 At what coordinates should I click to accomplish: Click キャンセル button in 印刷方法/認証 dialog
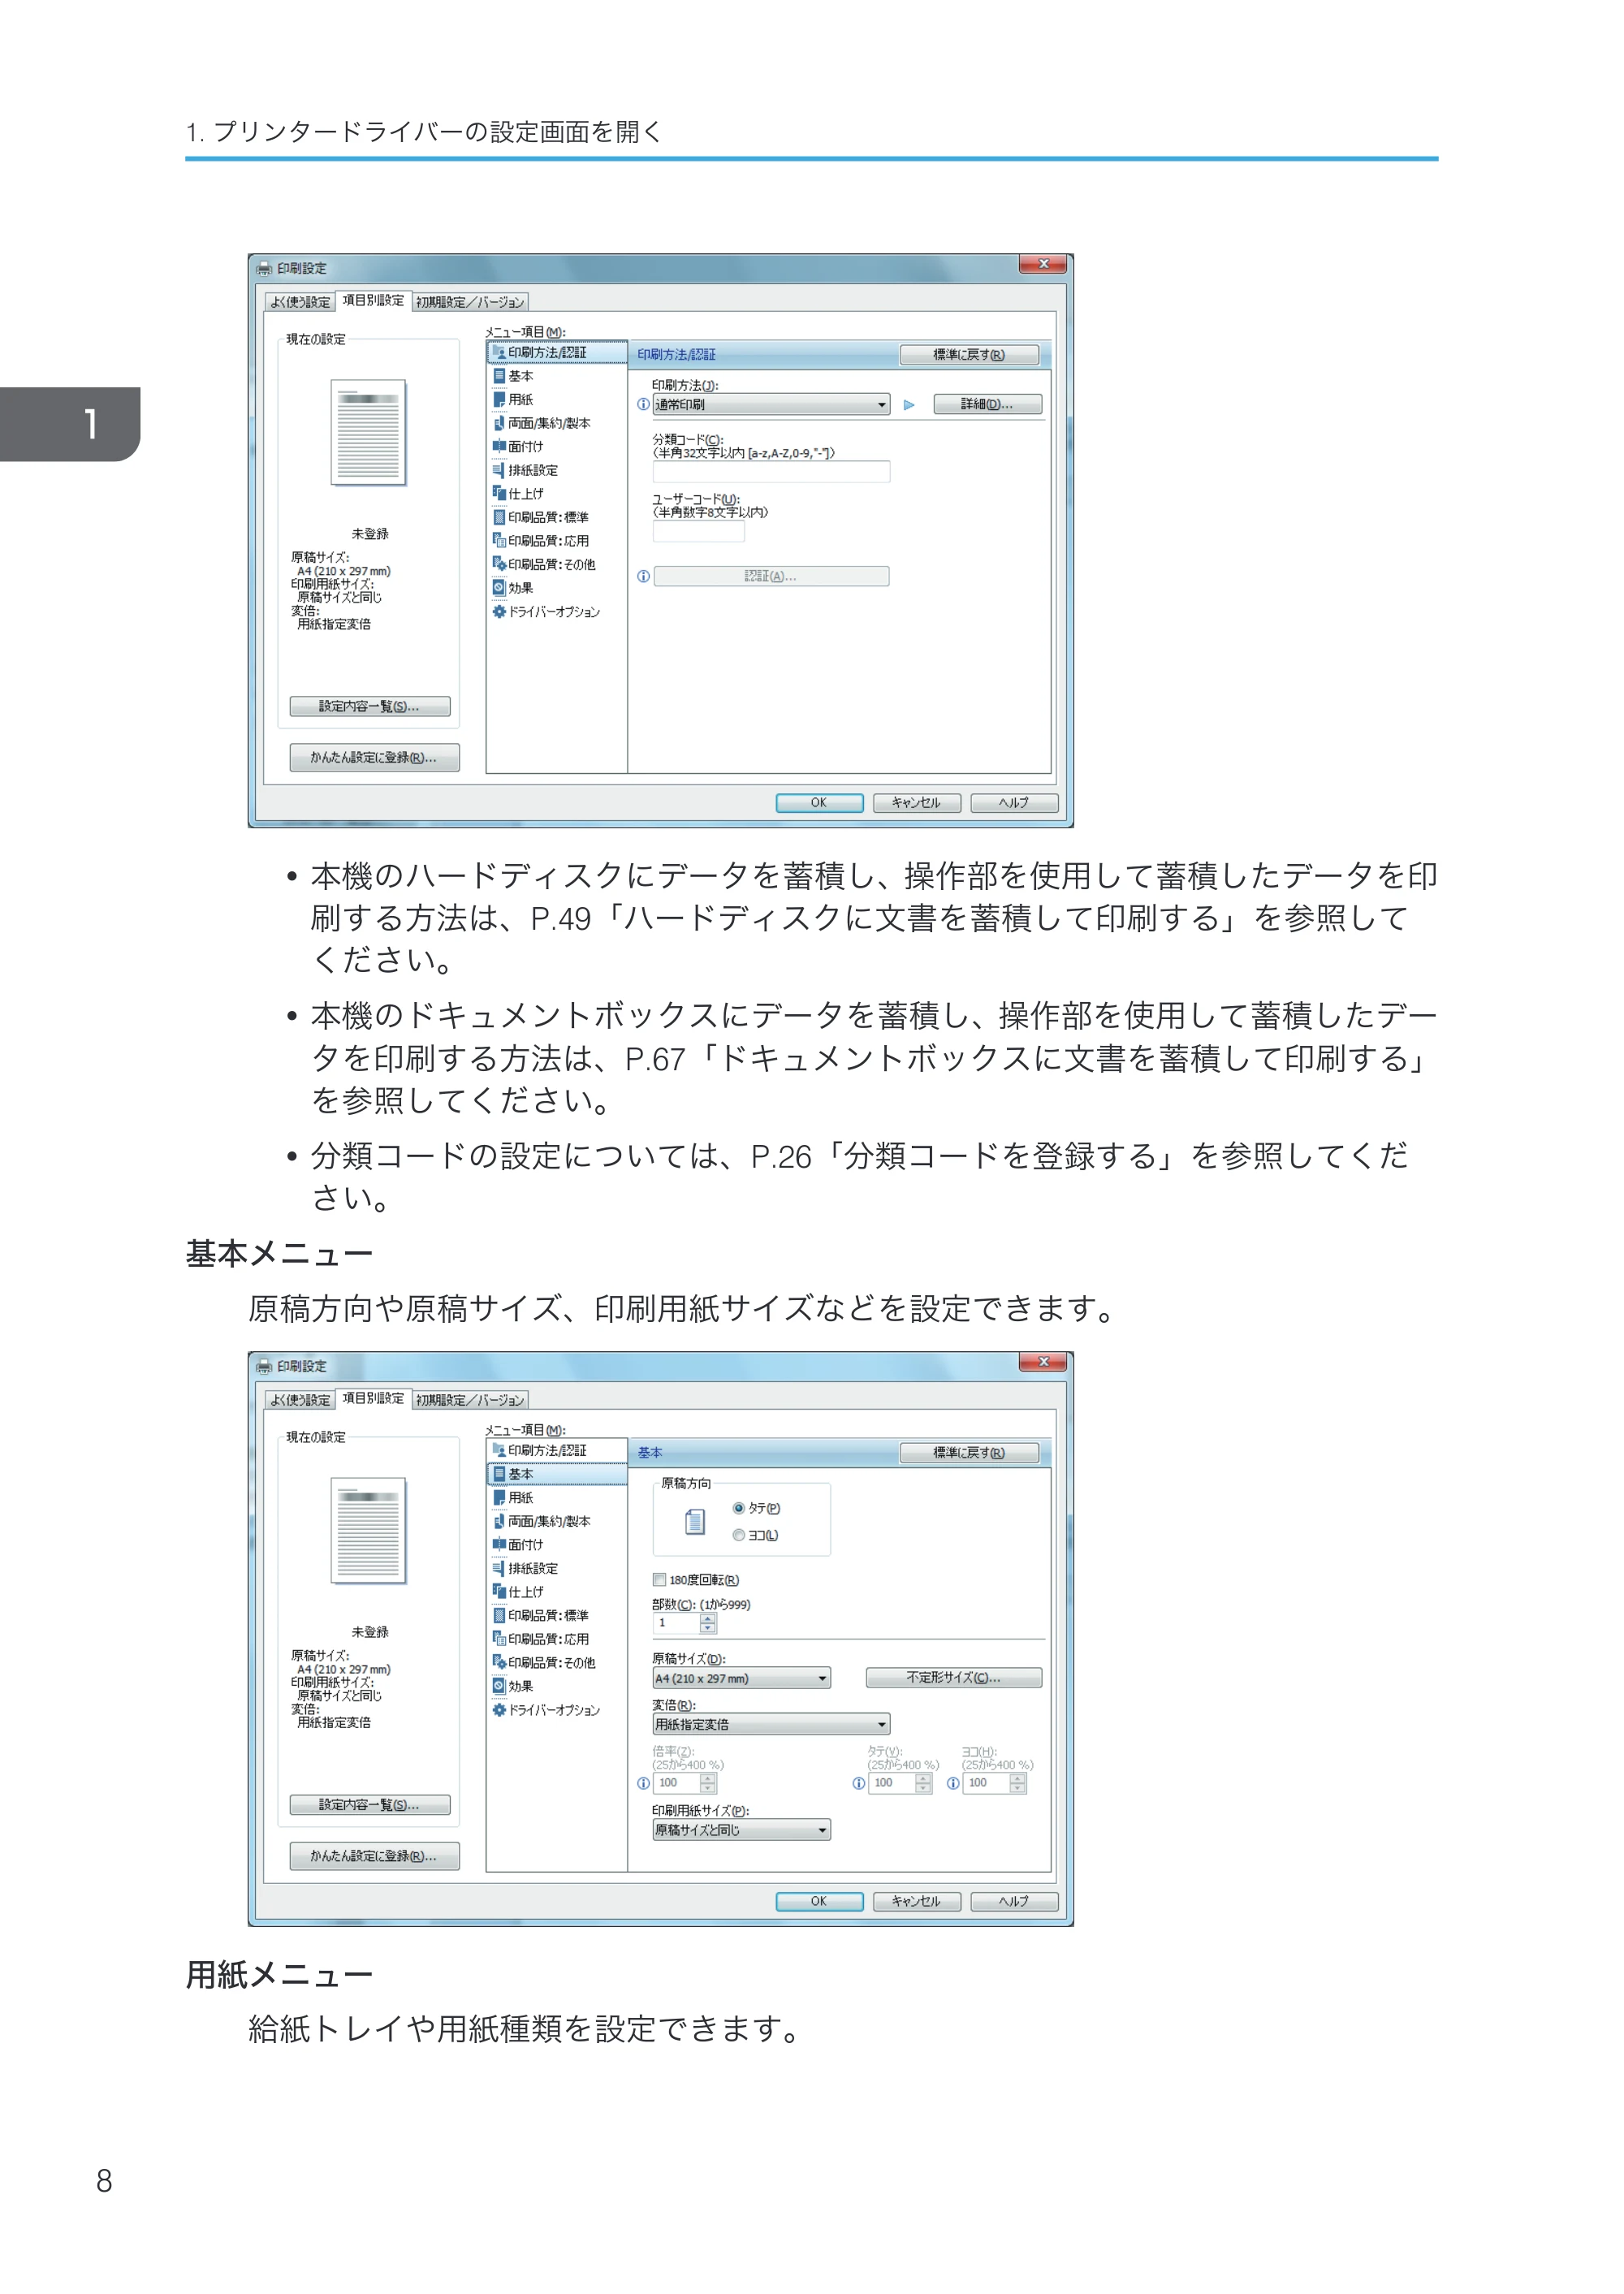(x=916, y=803)
